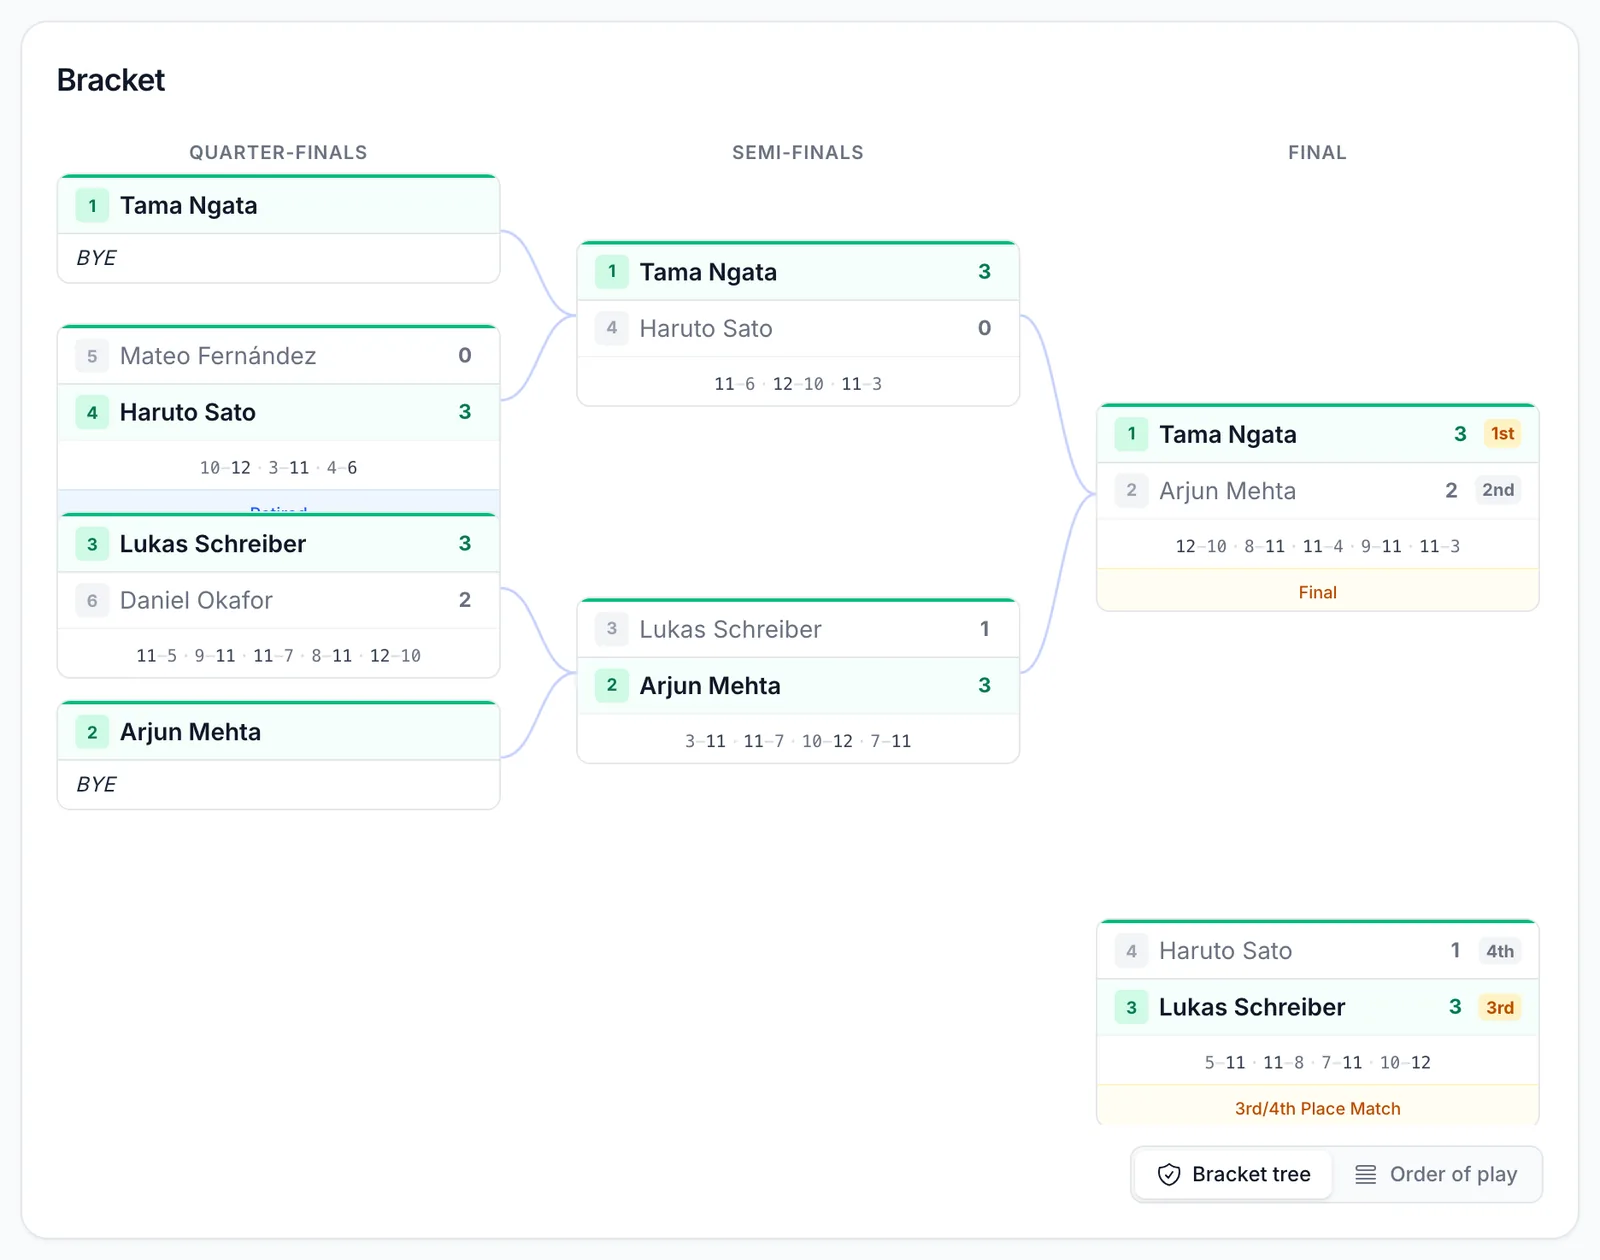Viewport: 1600px width, 1260px height.
Task: Select Lukas Schreiber in the 3rd/4th place match
Action: [1318, 1007]
